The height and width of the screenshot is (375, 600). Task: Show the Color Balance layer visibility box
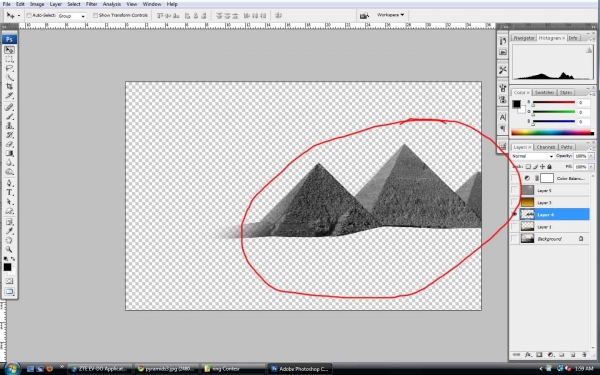515,178
